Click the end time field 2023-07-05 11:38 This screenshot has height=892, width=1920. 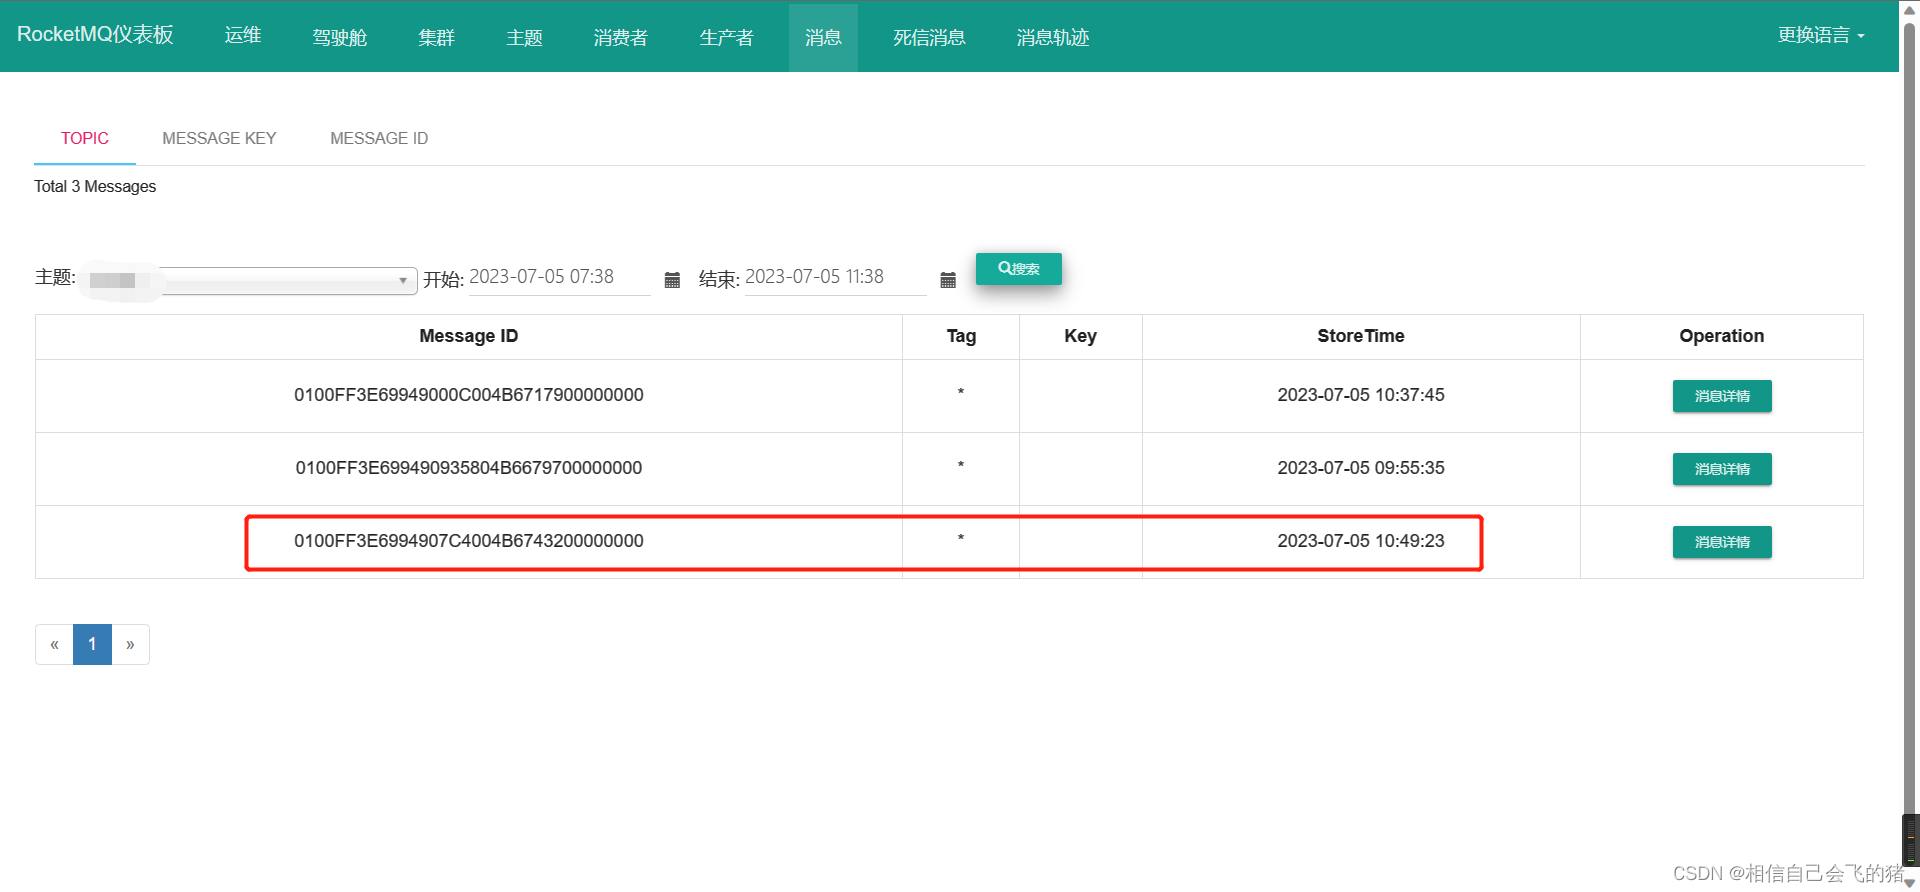tap(836, 277)
